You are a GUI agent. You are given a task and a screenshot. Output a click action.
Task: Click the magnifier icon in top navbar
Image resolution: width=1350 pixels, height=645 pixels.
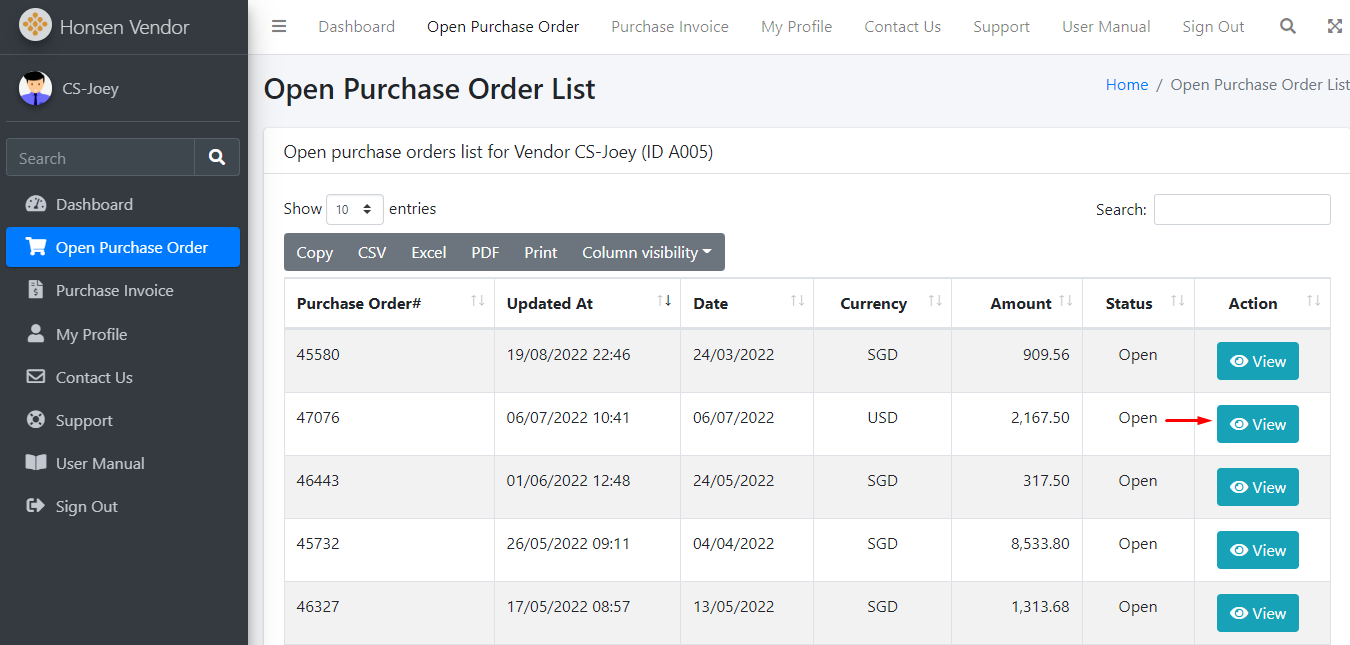pyautogui.click(x=1288, y=27)
